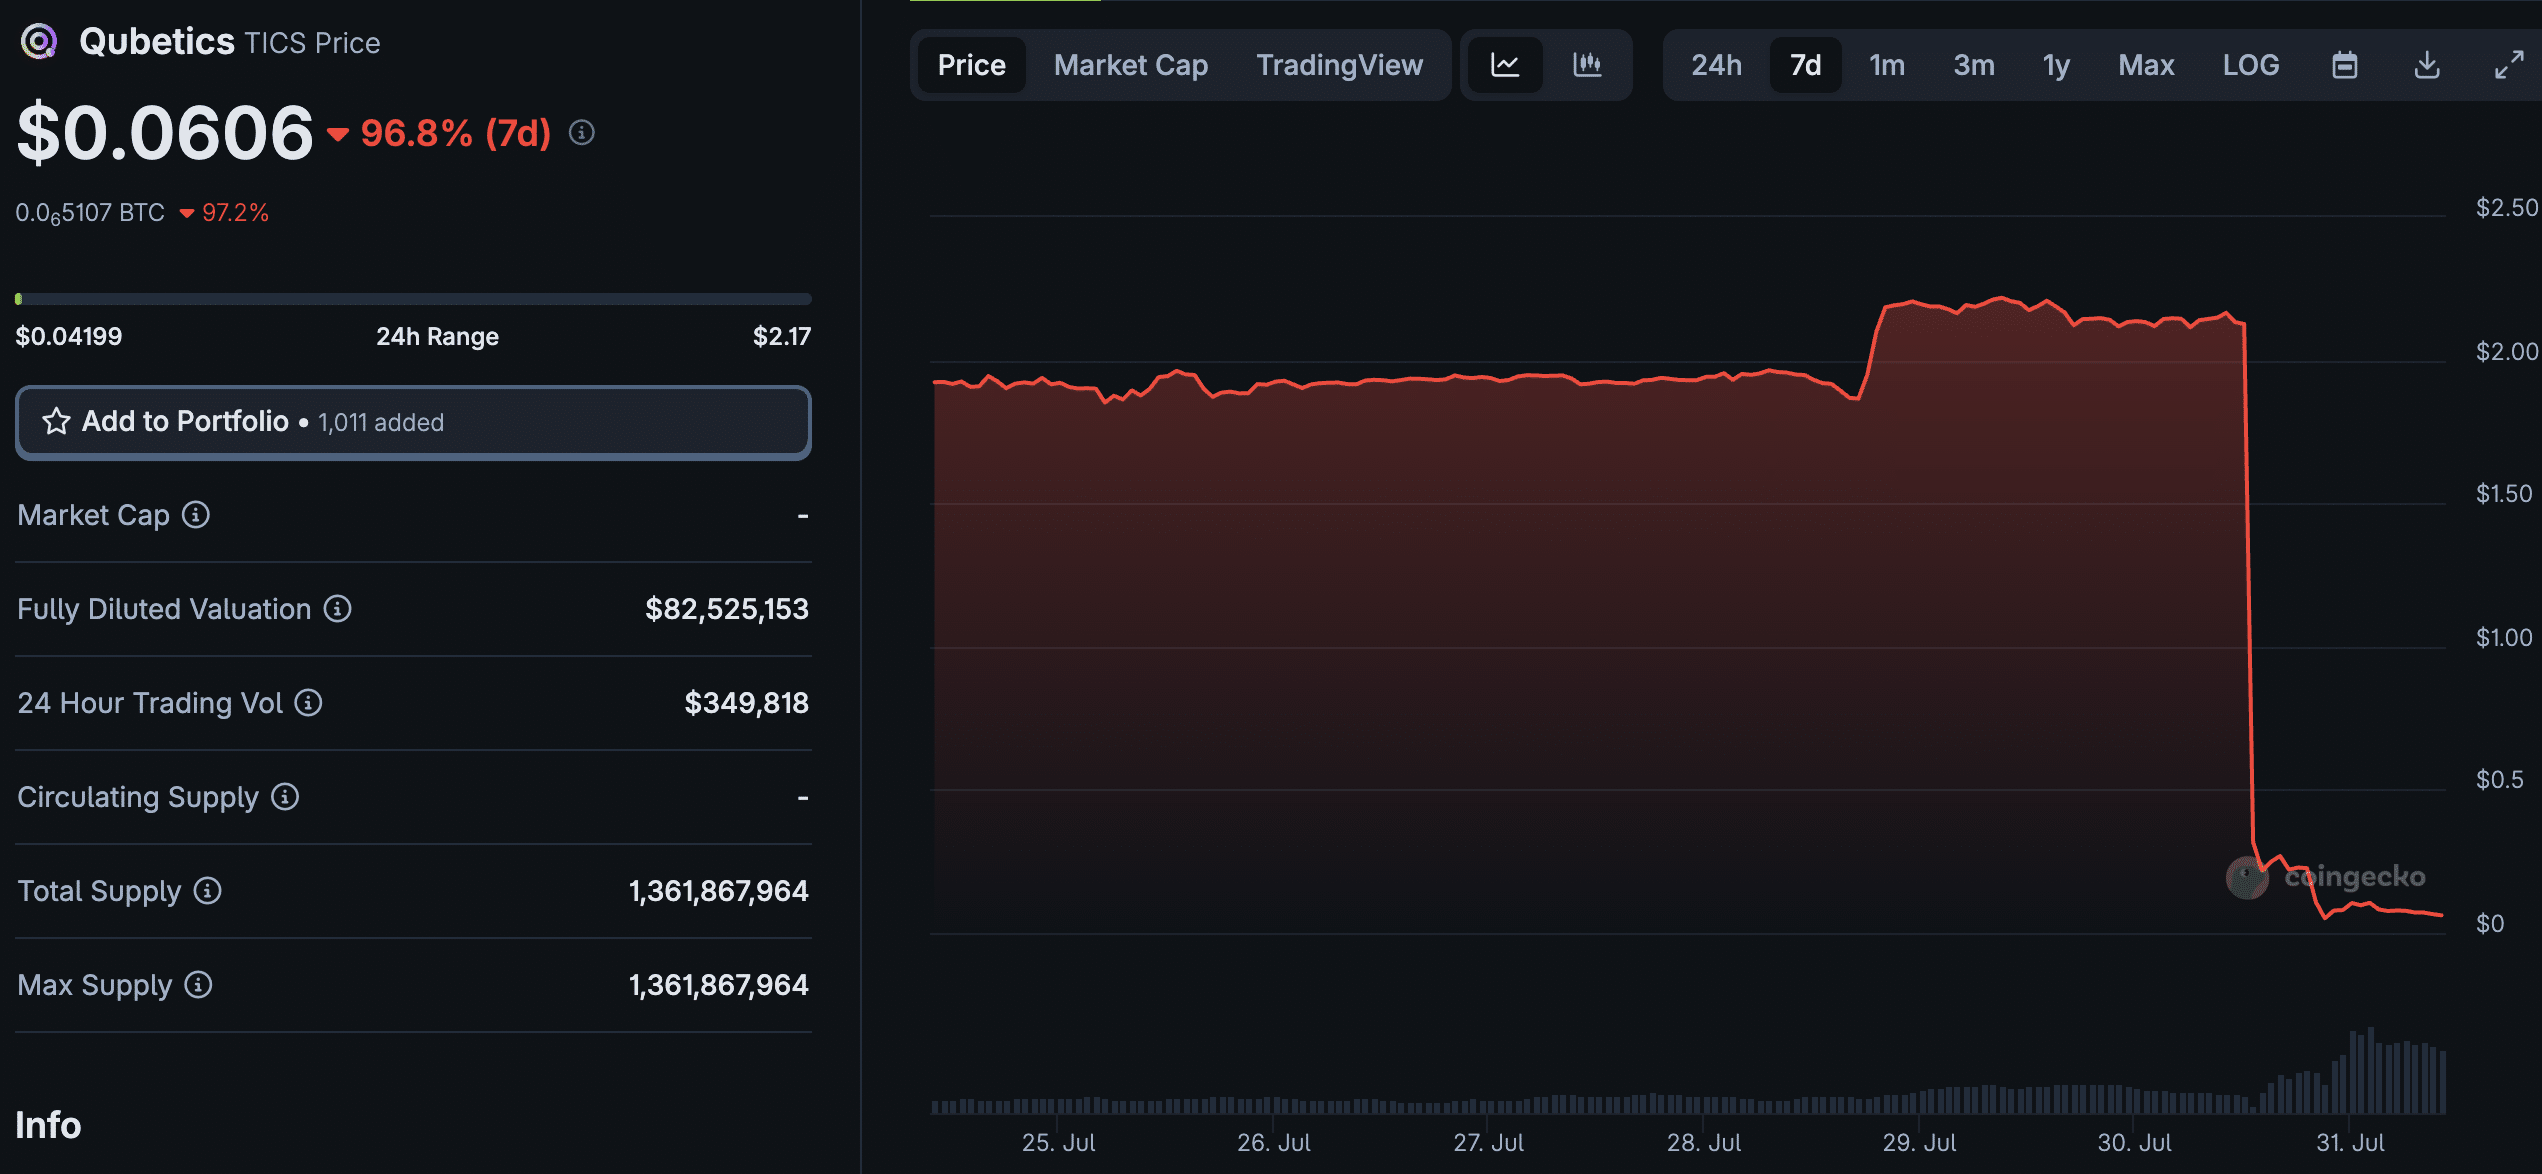
Task: Set chart range to 1m
Action: pyautogui.click(x=1887, y=65)
